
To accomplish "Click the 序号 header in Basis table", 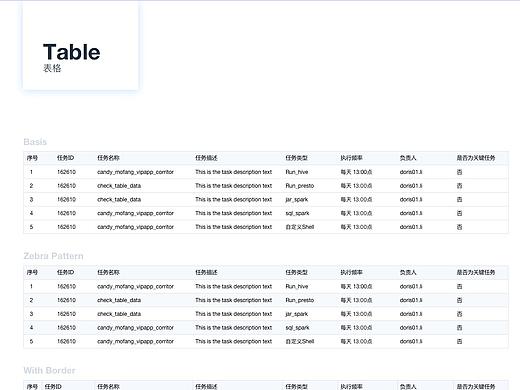I will click(x=32, y=158).
